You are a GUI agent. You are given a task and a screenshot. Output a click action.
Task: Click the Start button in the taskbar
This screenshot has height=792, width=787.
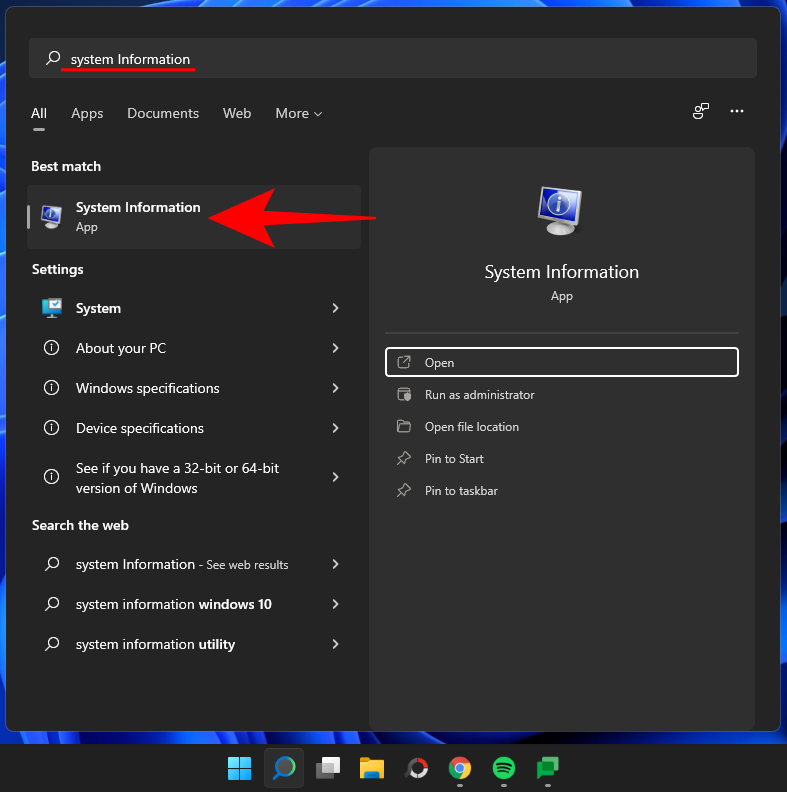[240, 768]
